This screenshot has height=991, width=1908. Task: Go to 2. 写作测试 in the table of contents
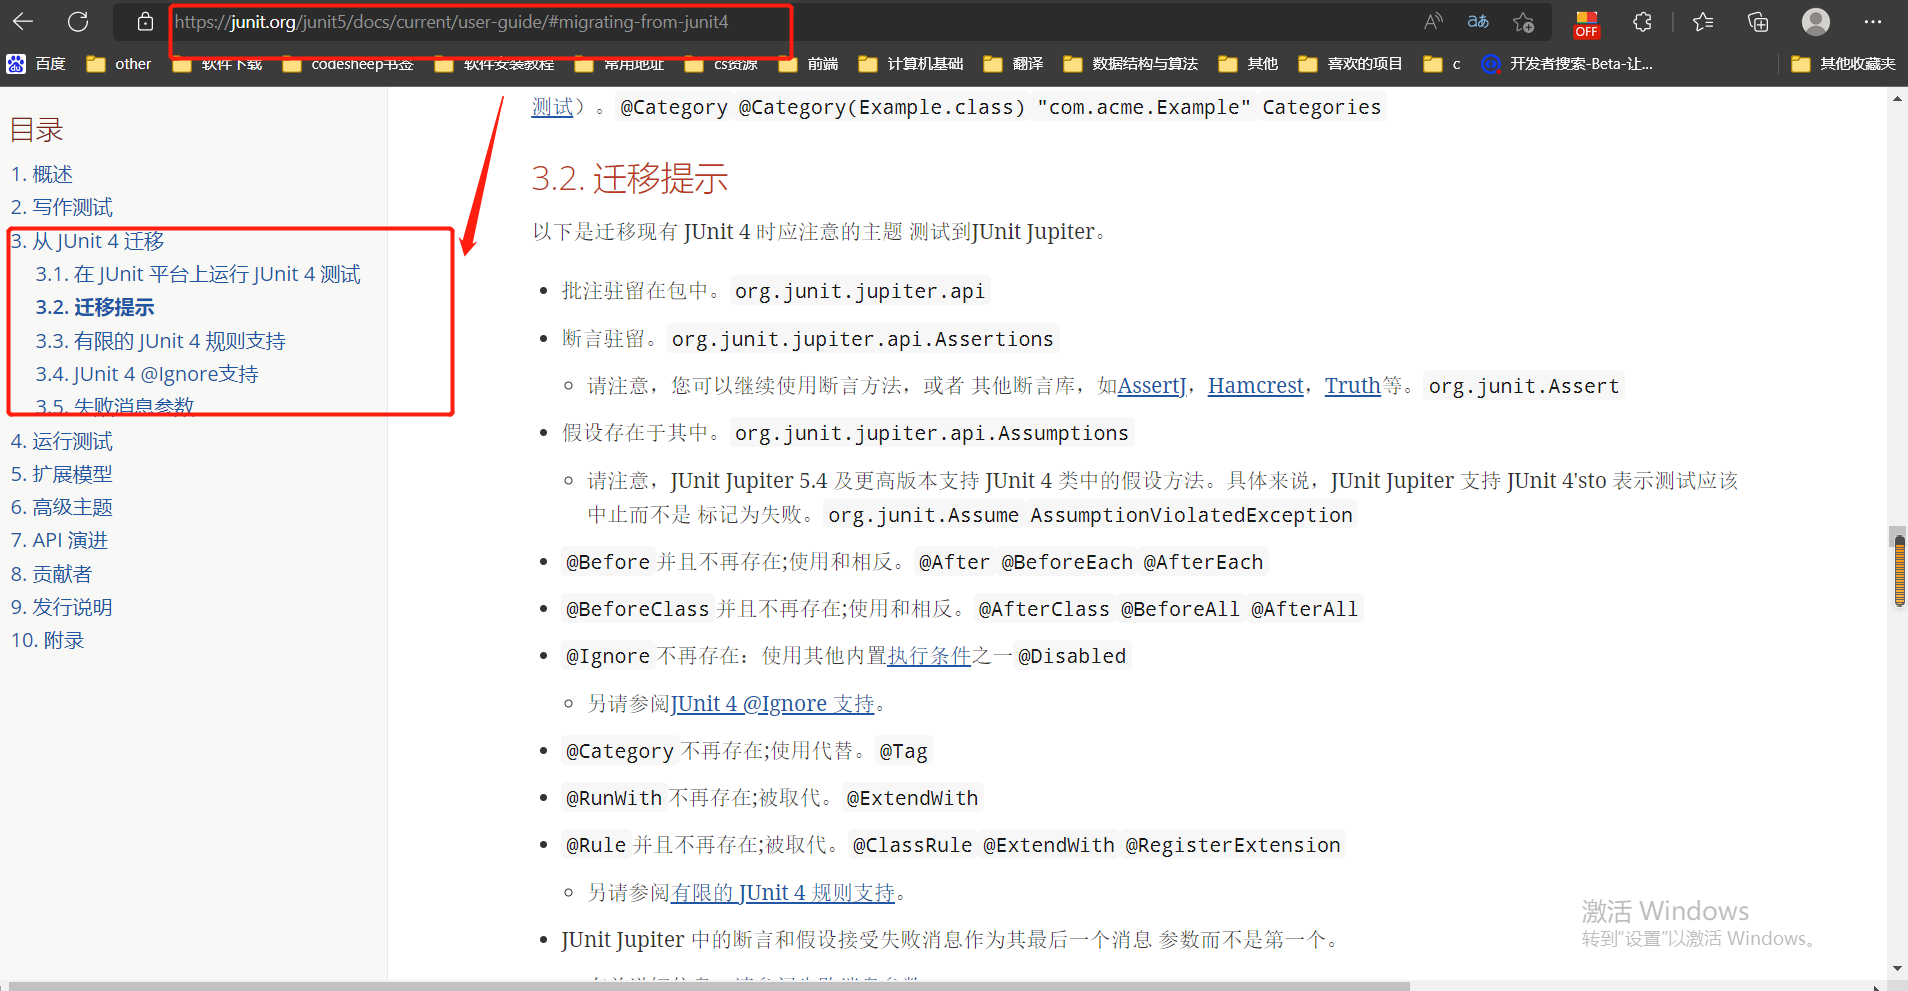click(x=62, y=207)
